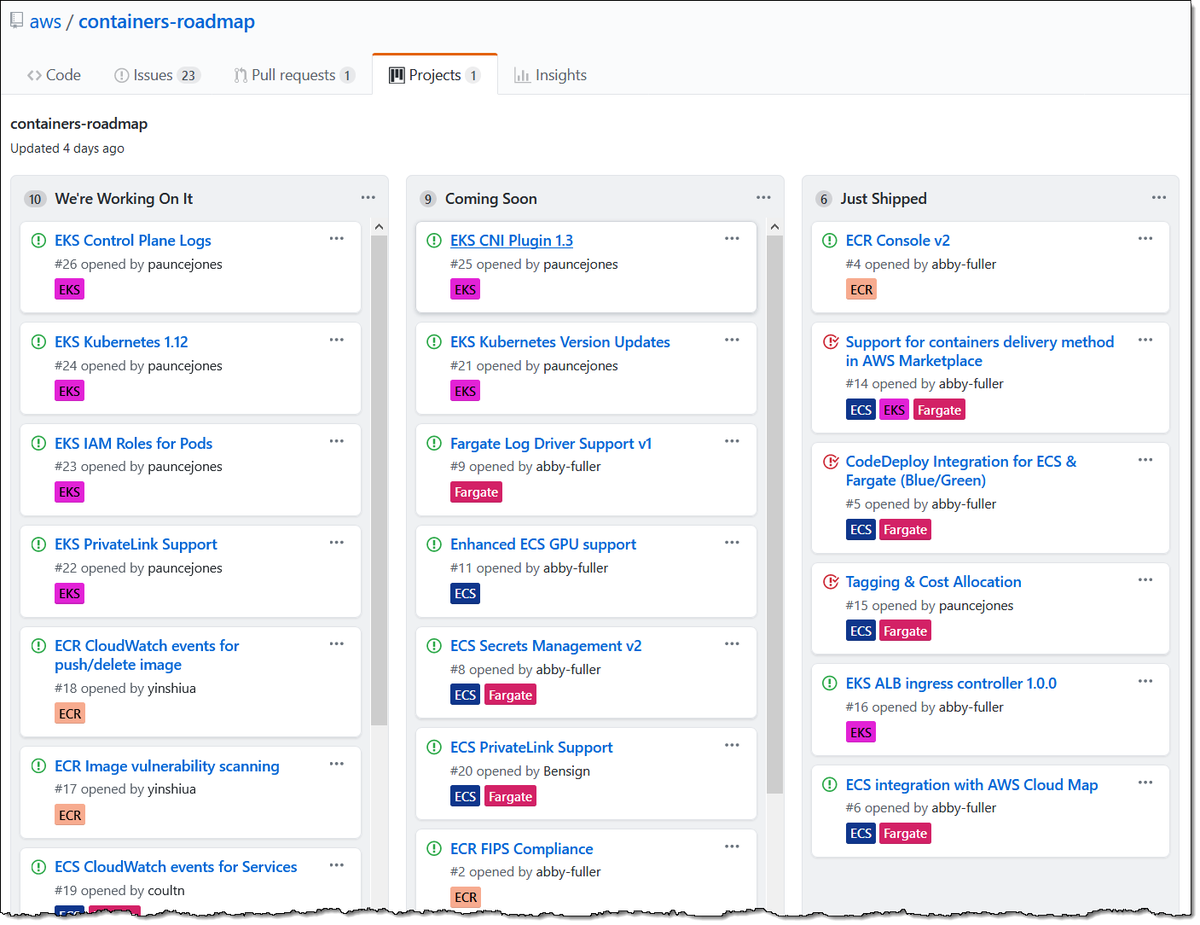The image size is (1200, 925).
Task: Open the card menu for EKS Control Plane Logs
Action: [x=337, y=239]
